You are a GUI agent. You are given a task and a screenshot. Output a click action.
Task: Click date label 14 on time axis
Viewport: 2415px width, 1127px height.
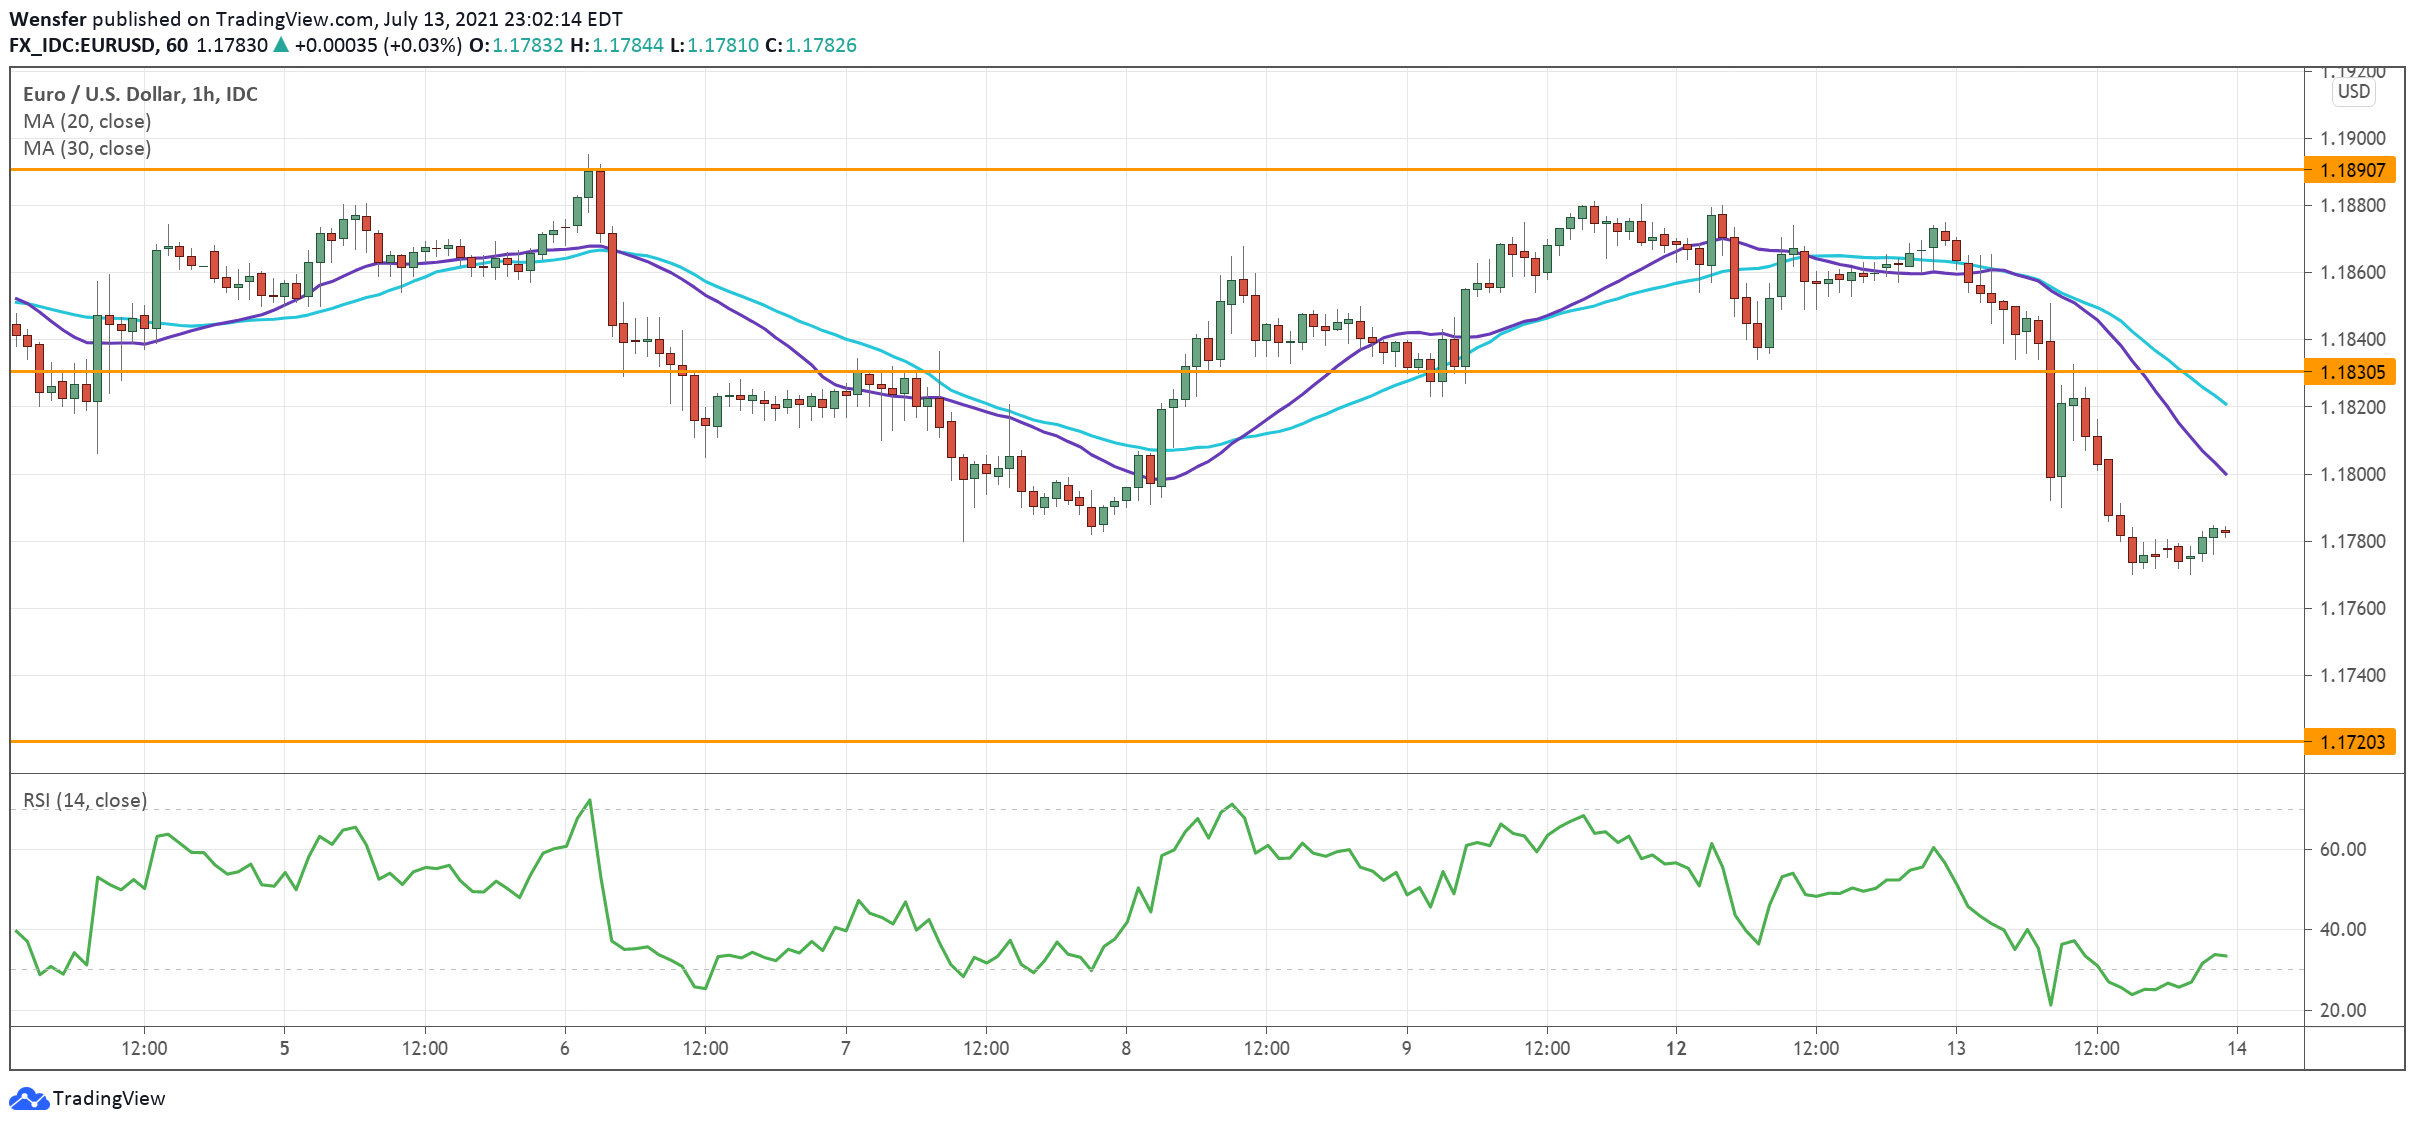click(2237, 1048)
